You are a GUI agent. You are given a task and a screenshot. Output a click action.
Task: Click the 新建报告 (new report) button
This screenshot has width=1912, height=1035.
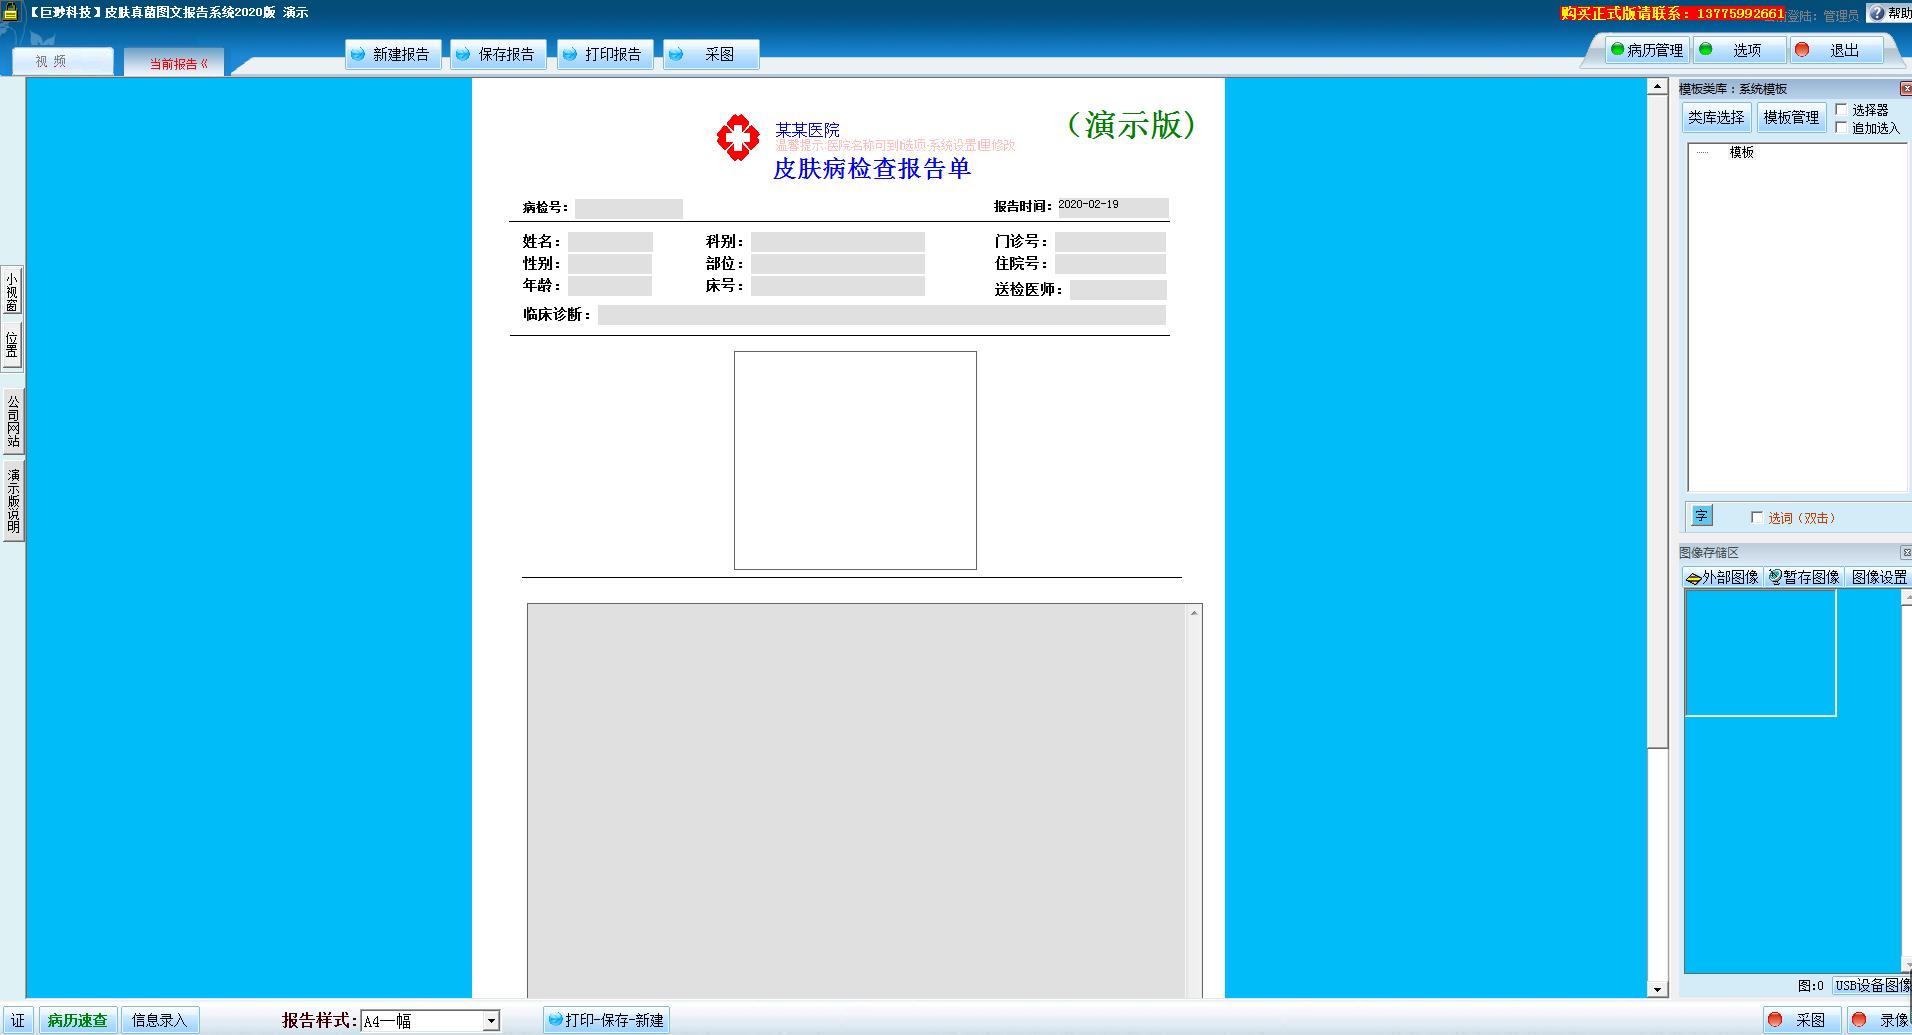pos(393,54)
